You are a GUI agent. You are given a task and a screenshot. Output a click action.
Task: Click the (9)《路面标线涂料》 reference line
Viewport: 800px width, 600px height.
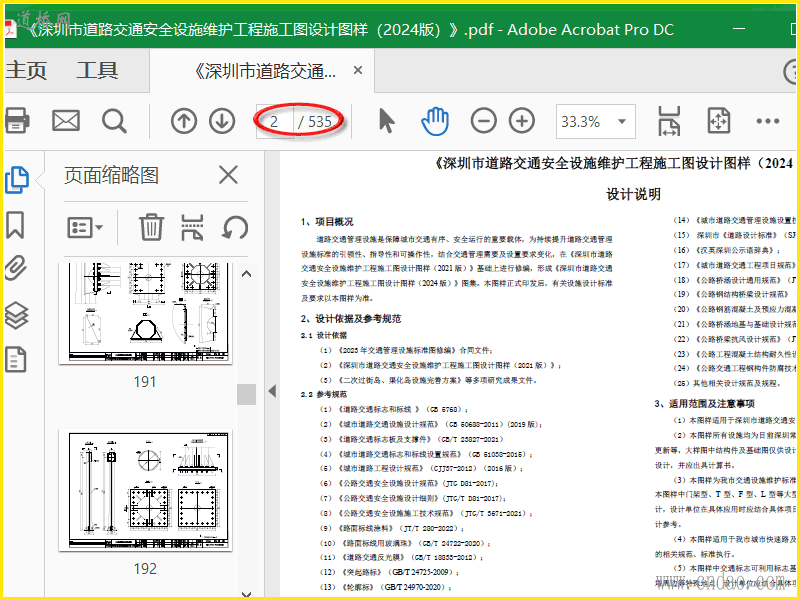(392, 528)
